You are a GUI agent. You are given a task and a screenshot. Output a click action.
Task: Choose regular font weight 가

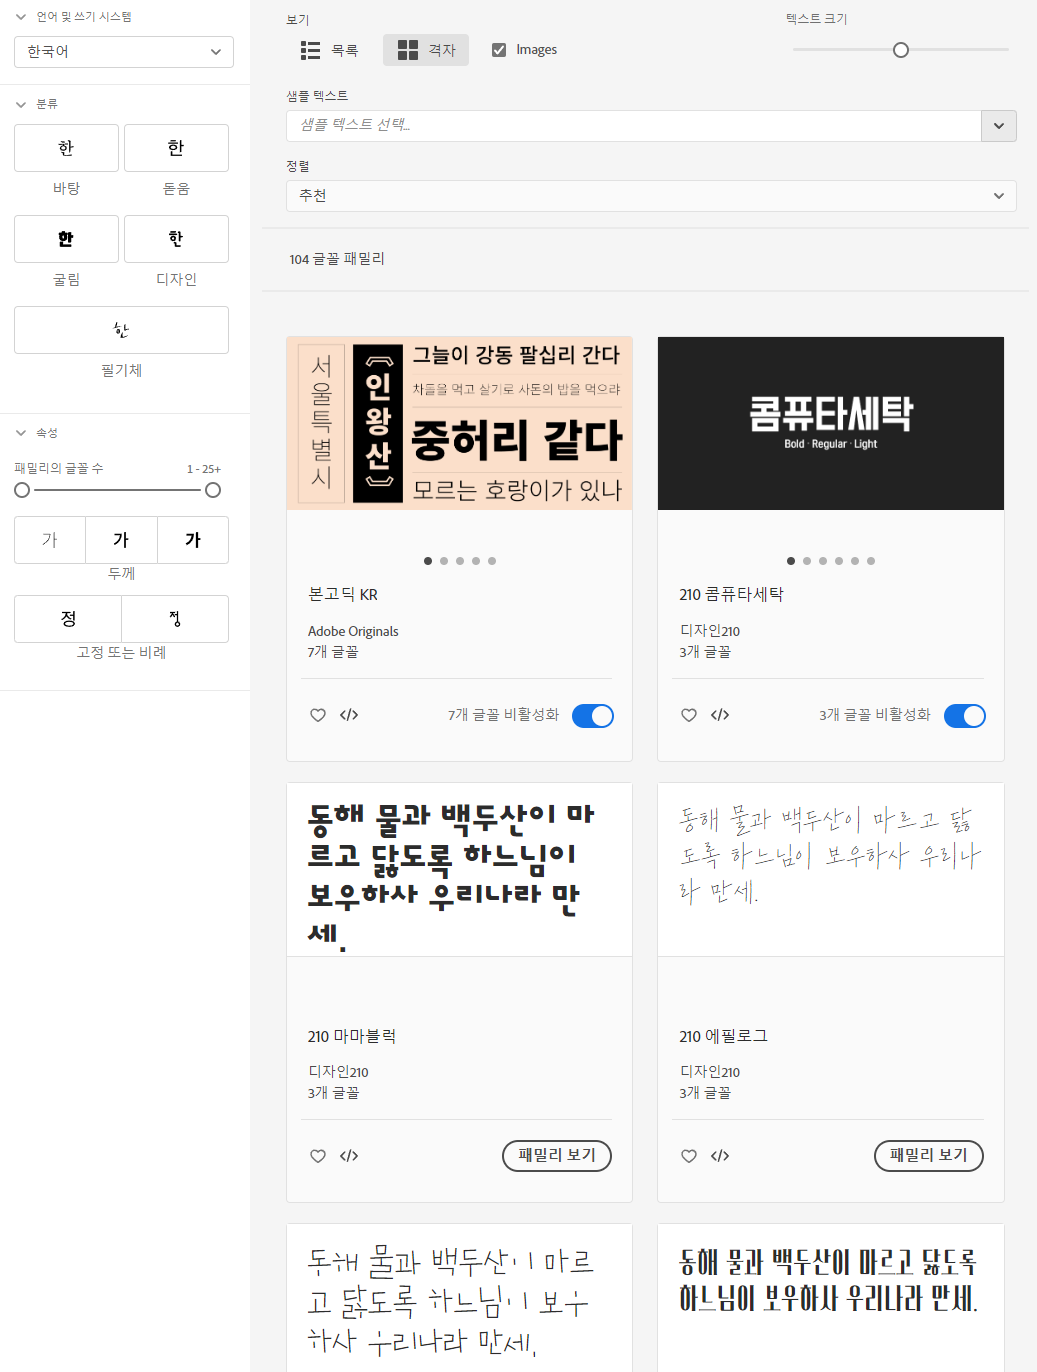(x=121, y=540)
